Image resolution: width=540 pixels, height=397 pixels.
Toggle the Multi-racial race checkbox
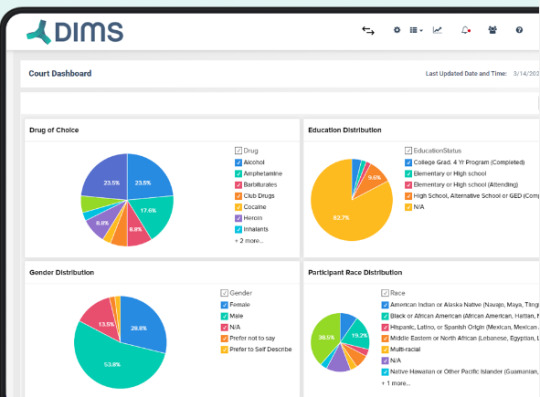click(x=385, y=349)
